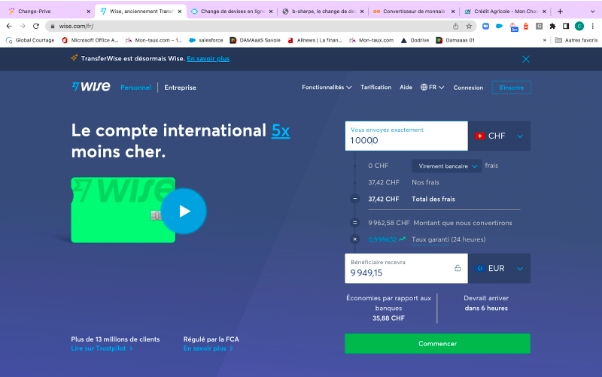
Task: Click the share icon in the address bar
Action: [x=455, y=26]
